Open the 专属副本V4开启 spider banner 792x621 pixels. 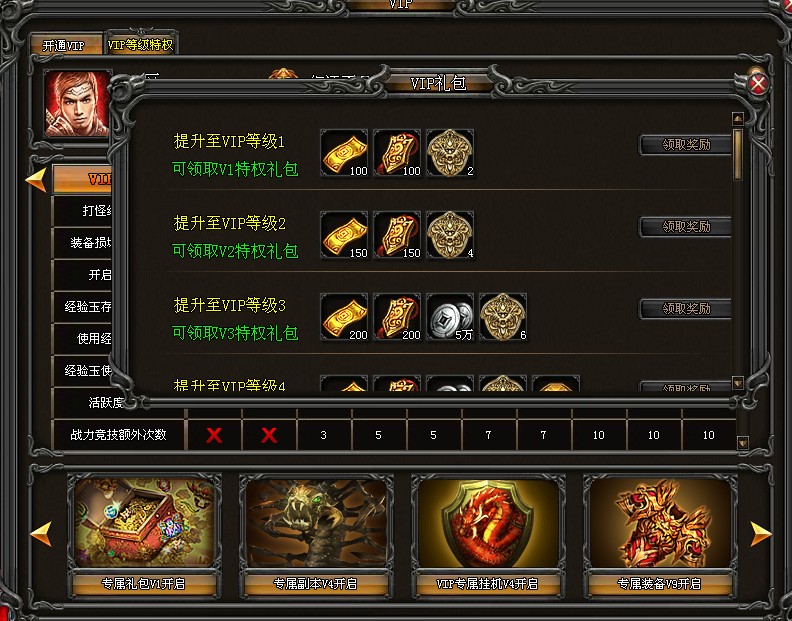[x=316, y=536]
